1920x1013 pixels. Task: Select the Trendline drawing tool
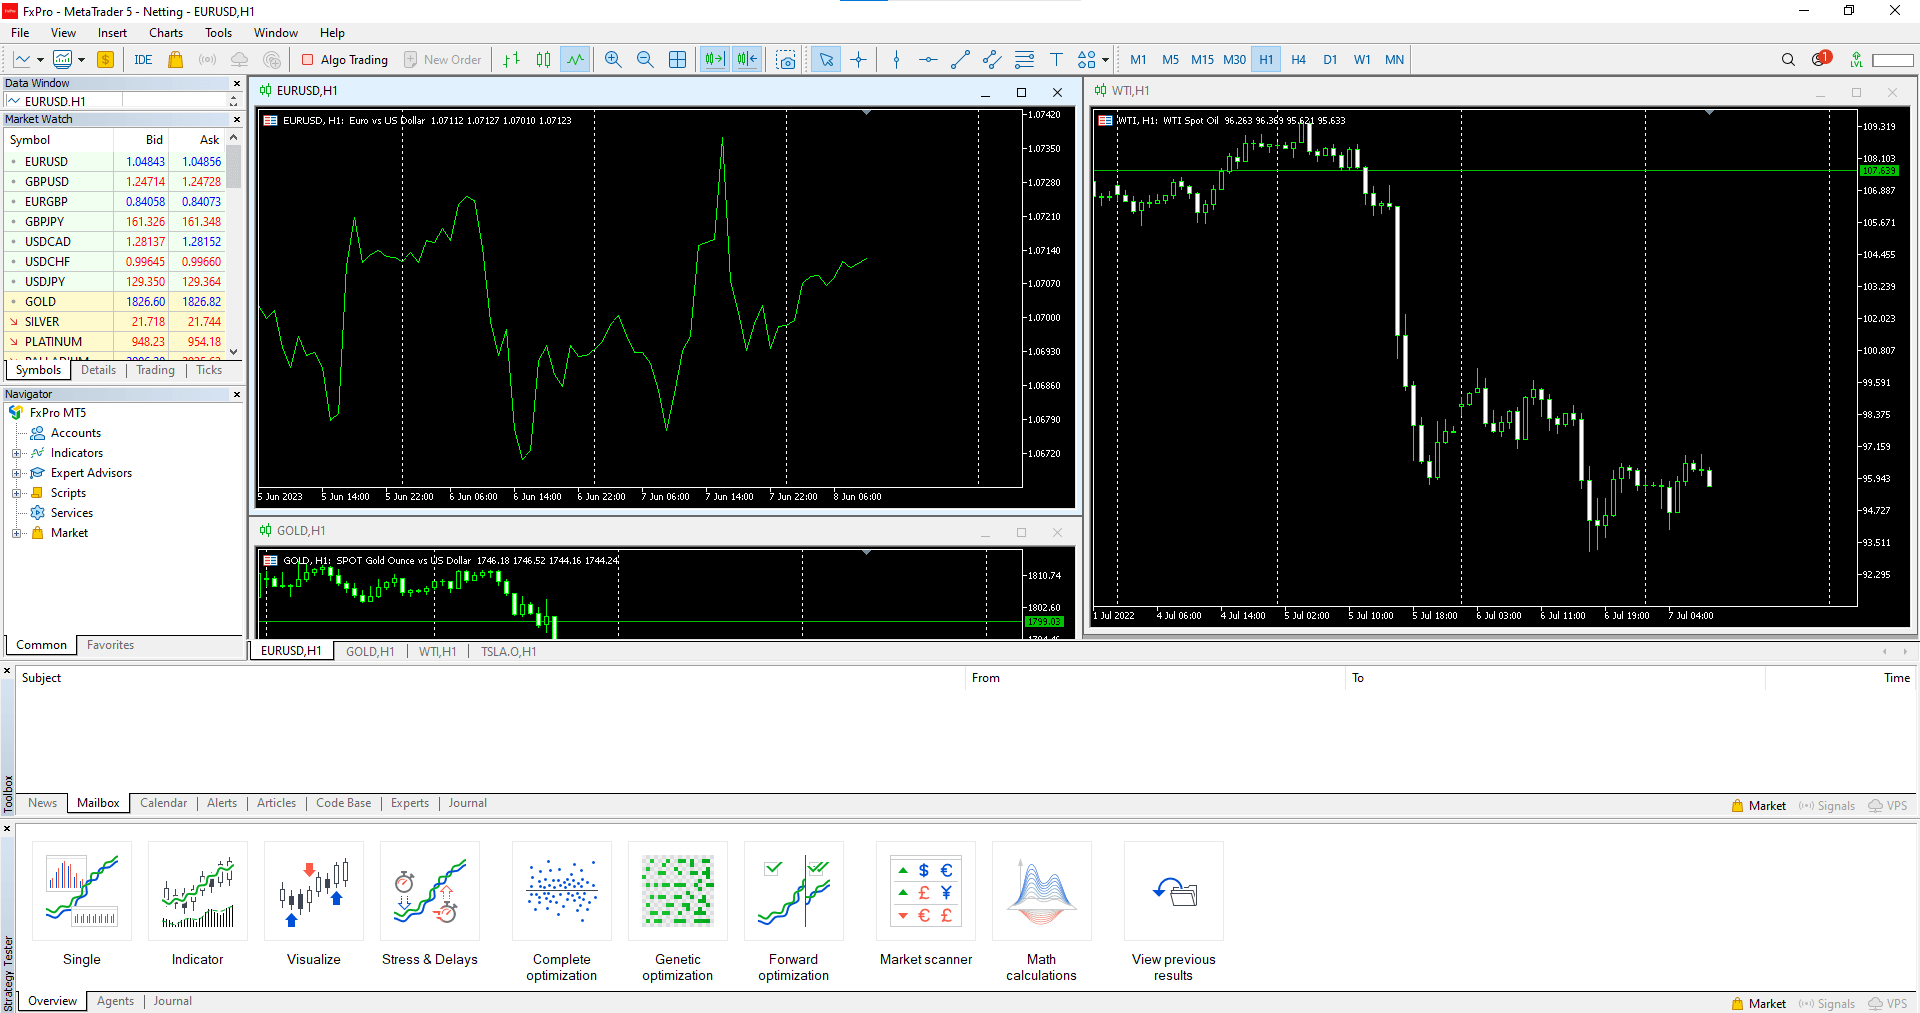961,59
